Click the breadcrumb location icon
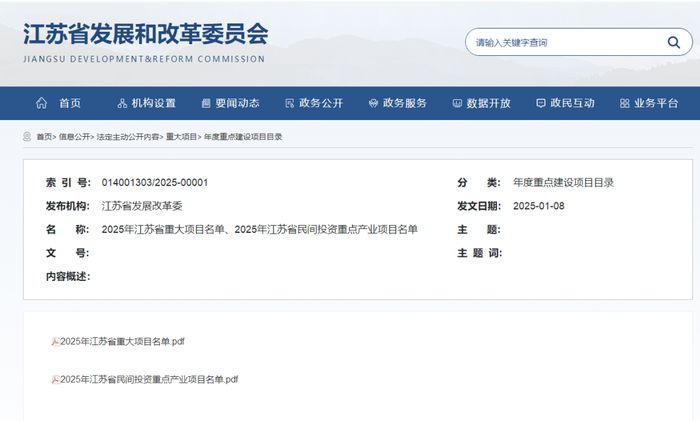The height and width of the screenshot is (421, 700). [27, 137]
